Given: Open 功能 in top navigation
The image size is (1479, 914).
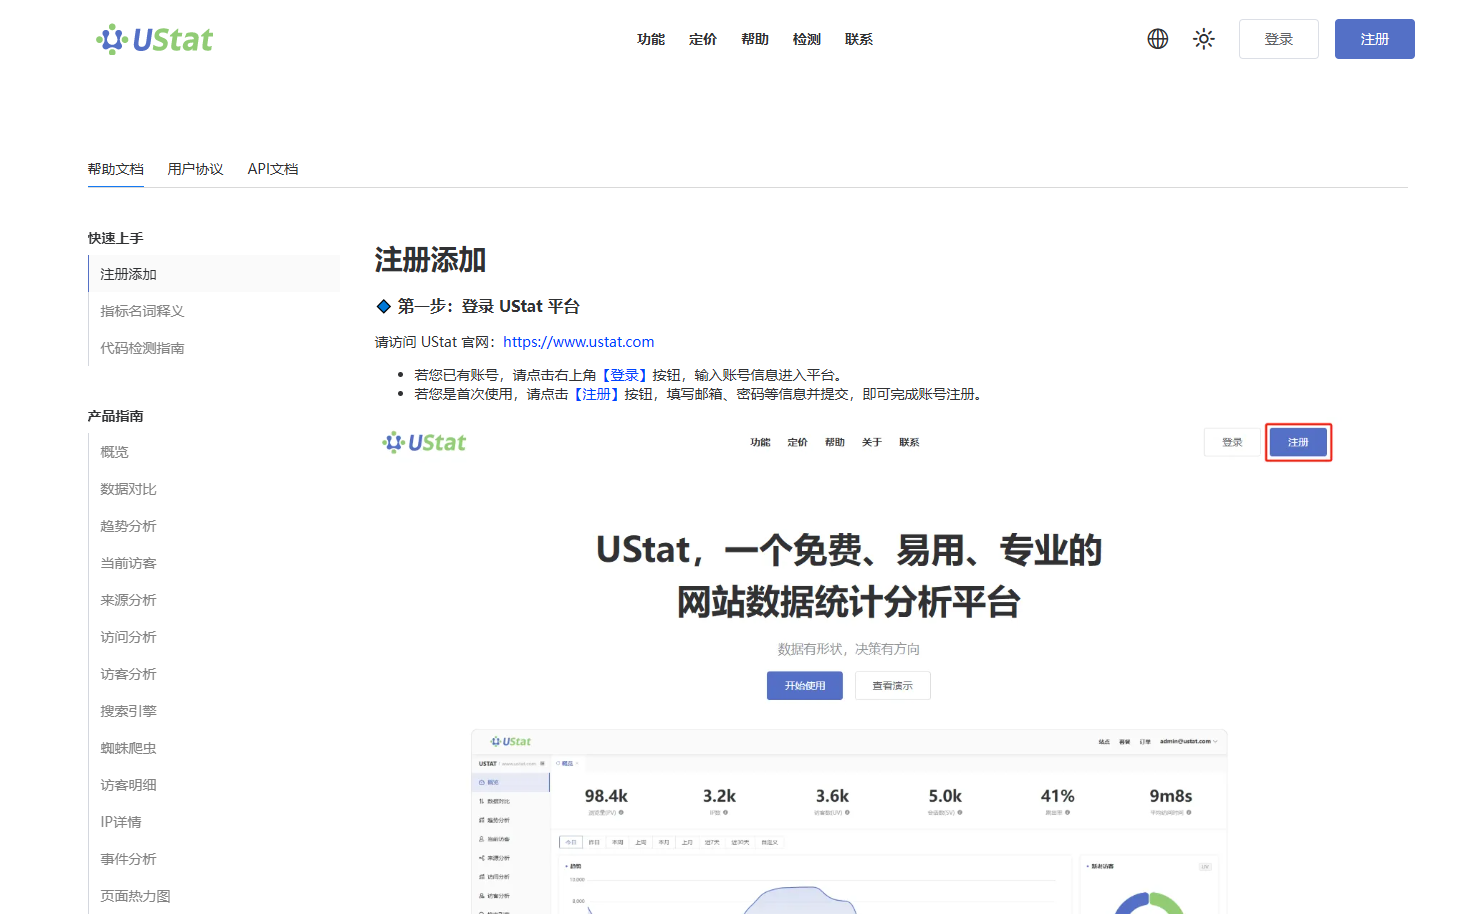Looking at the screenshot, I should pos(651,39).
